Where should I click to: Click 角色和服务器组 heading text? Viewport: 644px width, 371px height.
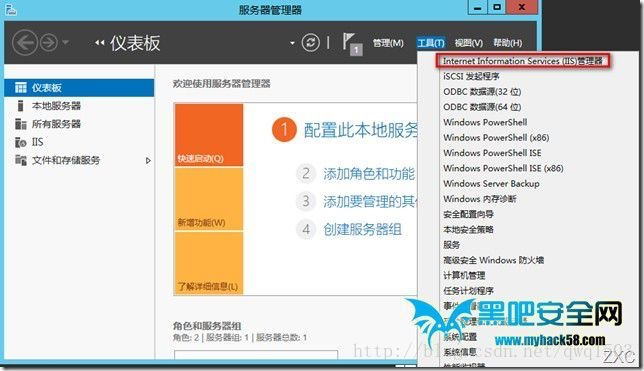207,326
